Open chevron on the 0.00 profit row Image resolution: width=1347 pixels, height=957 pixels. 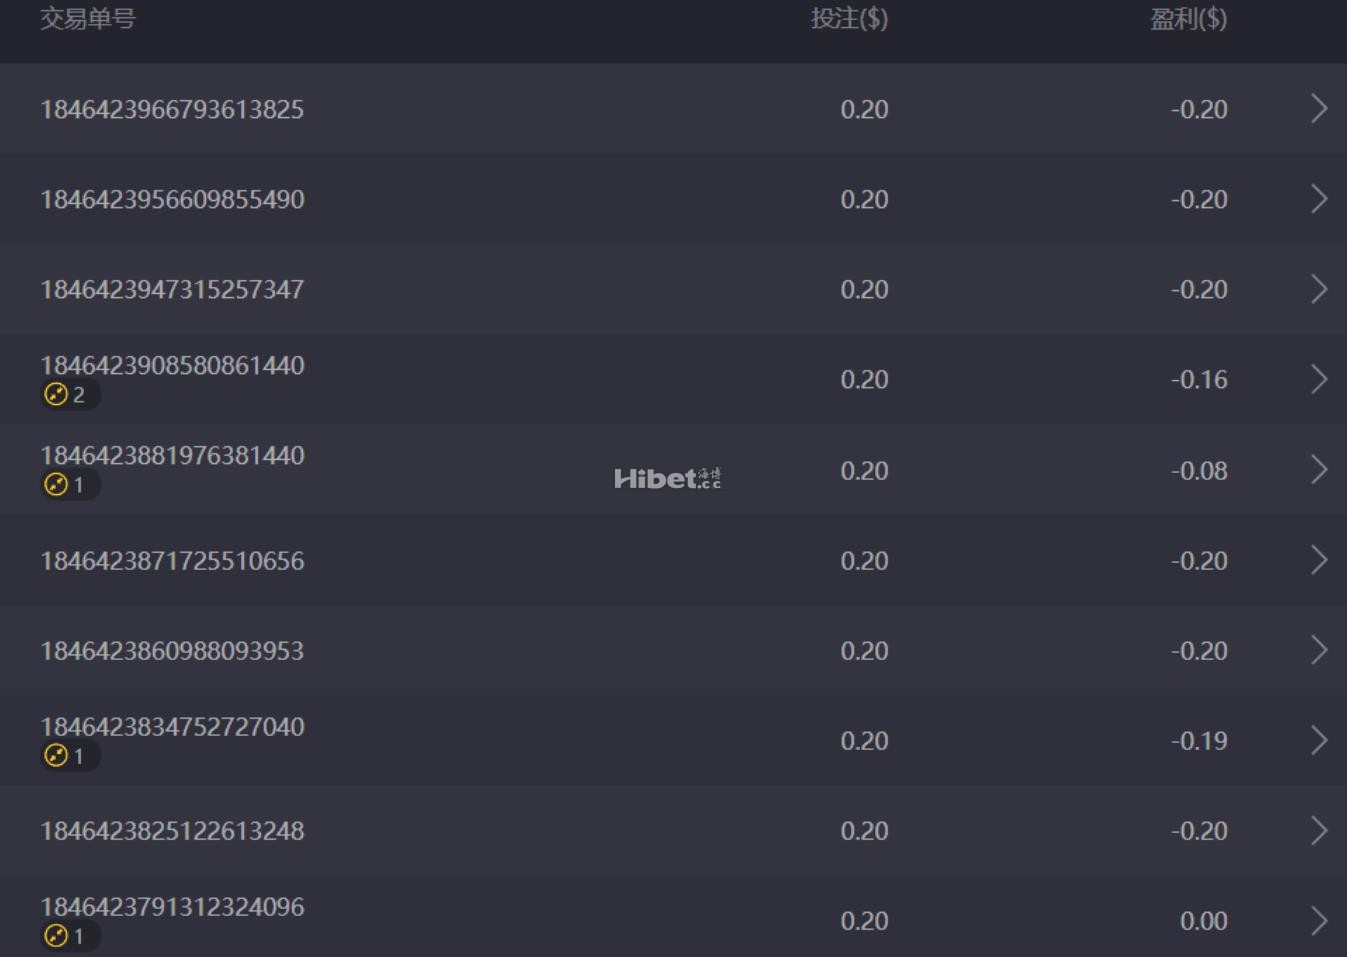tap(1319, 920)
